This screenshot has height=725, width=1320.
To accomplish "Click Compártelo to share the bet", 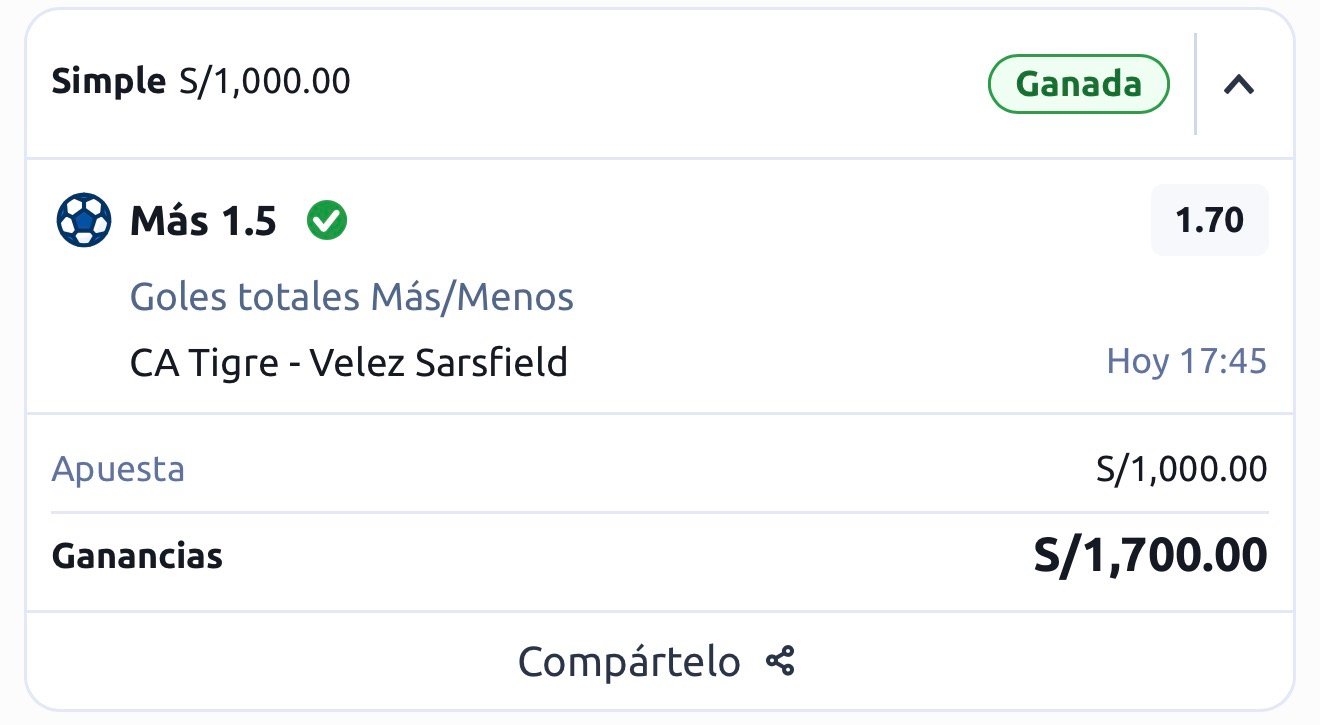I will point(629,661).
